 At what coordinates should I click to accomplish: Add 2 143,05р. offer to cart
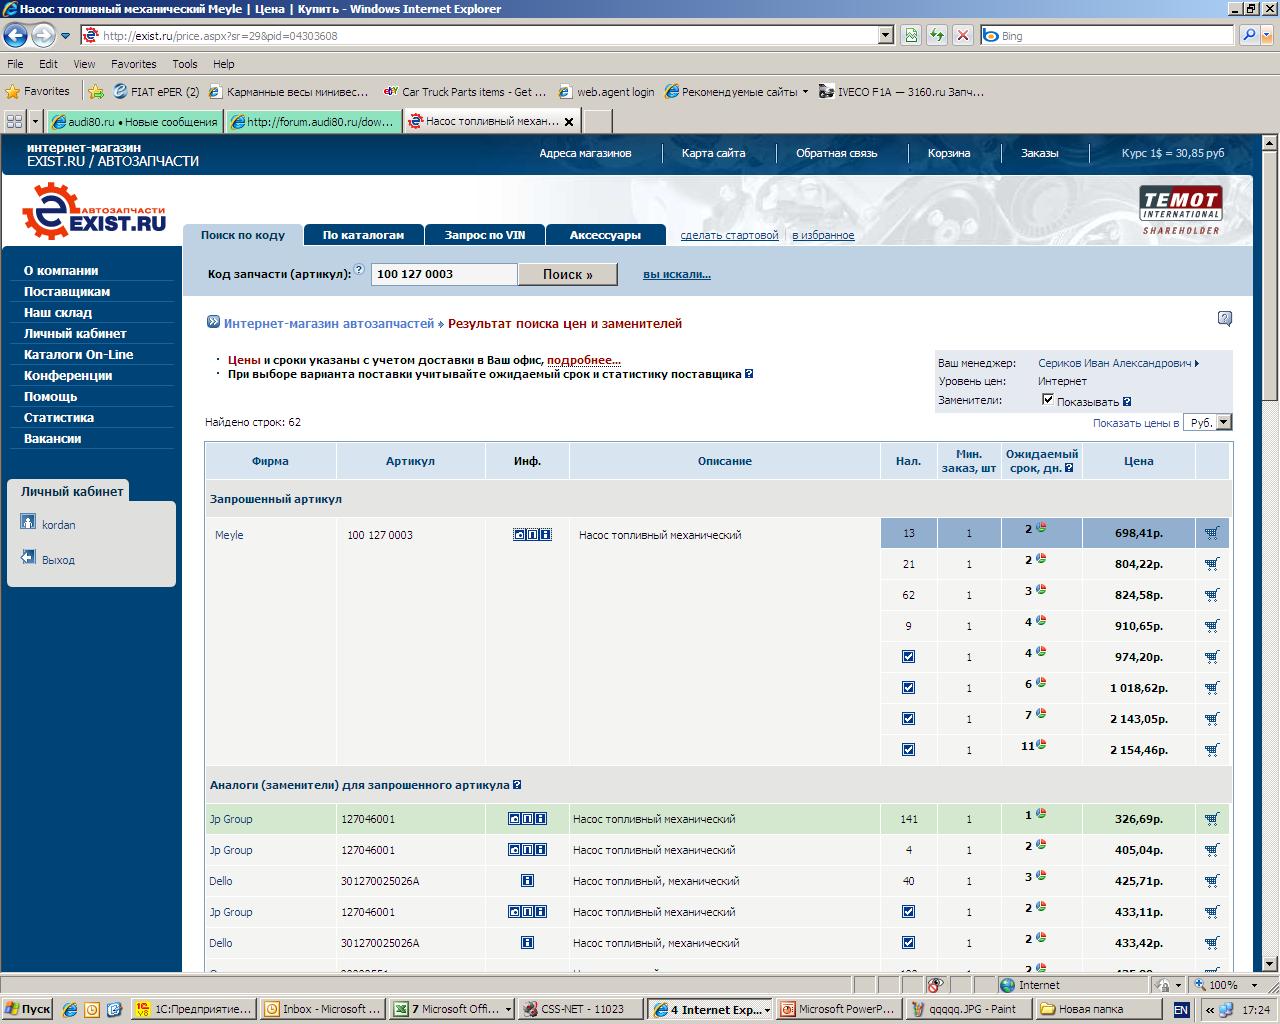pos(1212,719)
